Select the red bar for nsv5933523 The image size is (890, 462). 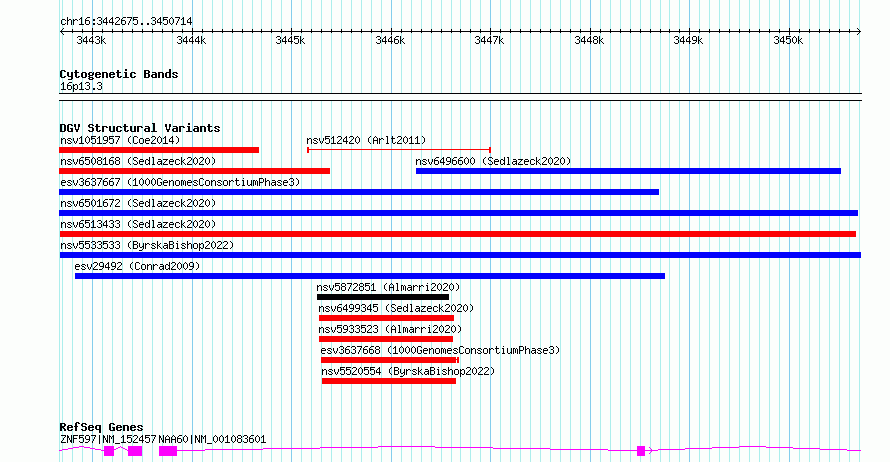coord(386,339)
